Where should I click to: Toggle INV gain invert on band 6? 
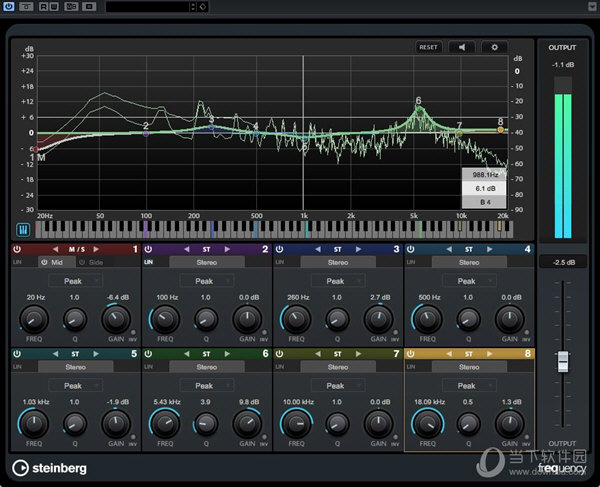click(264, 437)
